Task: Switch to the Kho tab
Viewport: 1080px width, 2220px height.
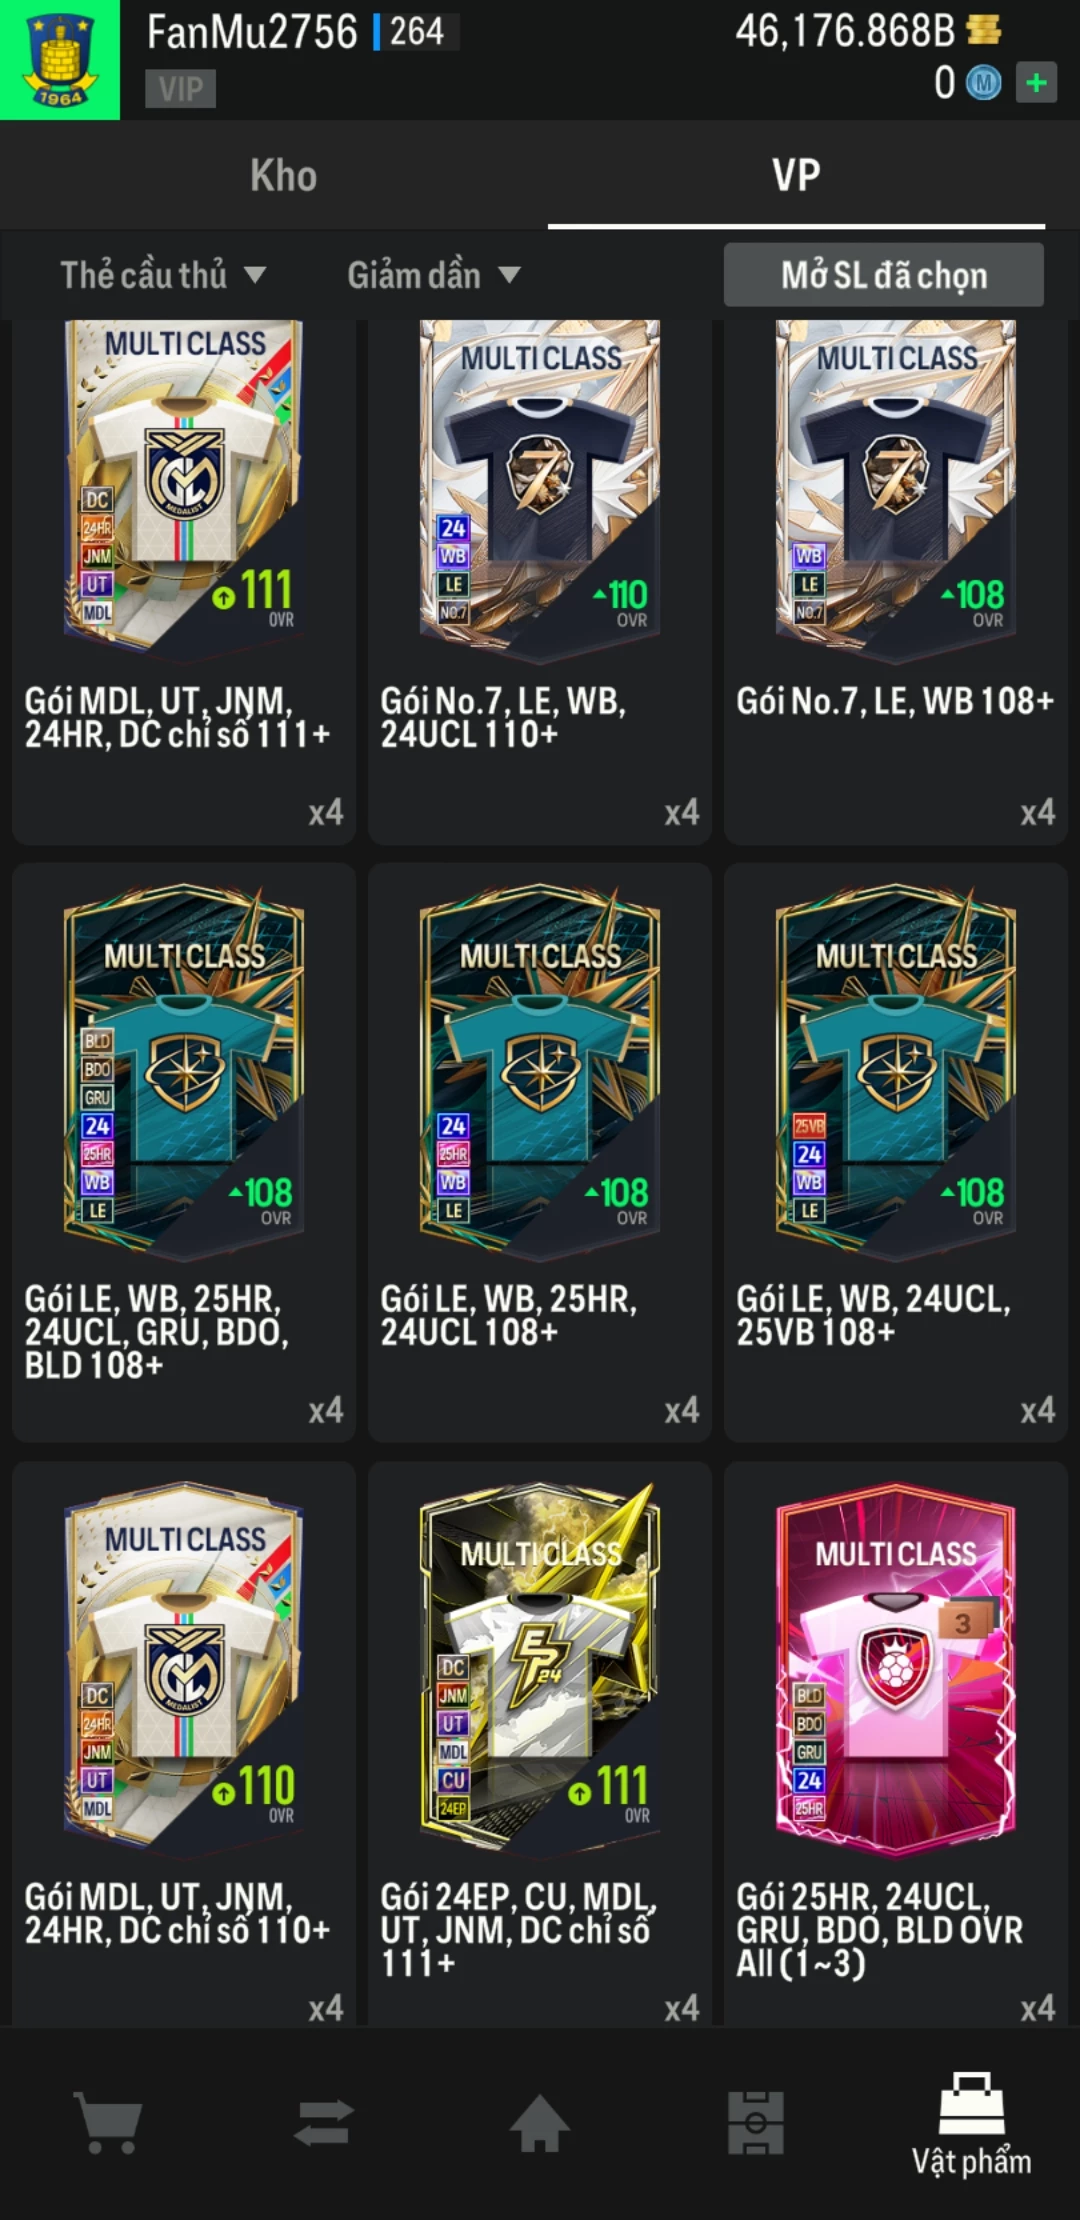Action: coord(283,175)
